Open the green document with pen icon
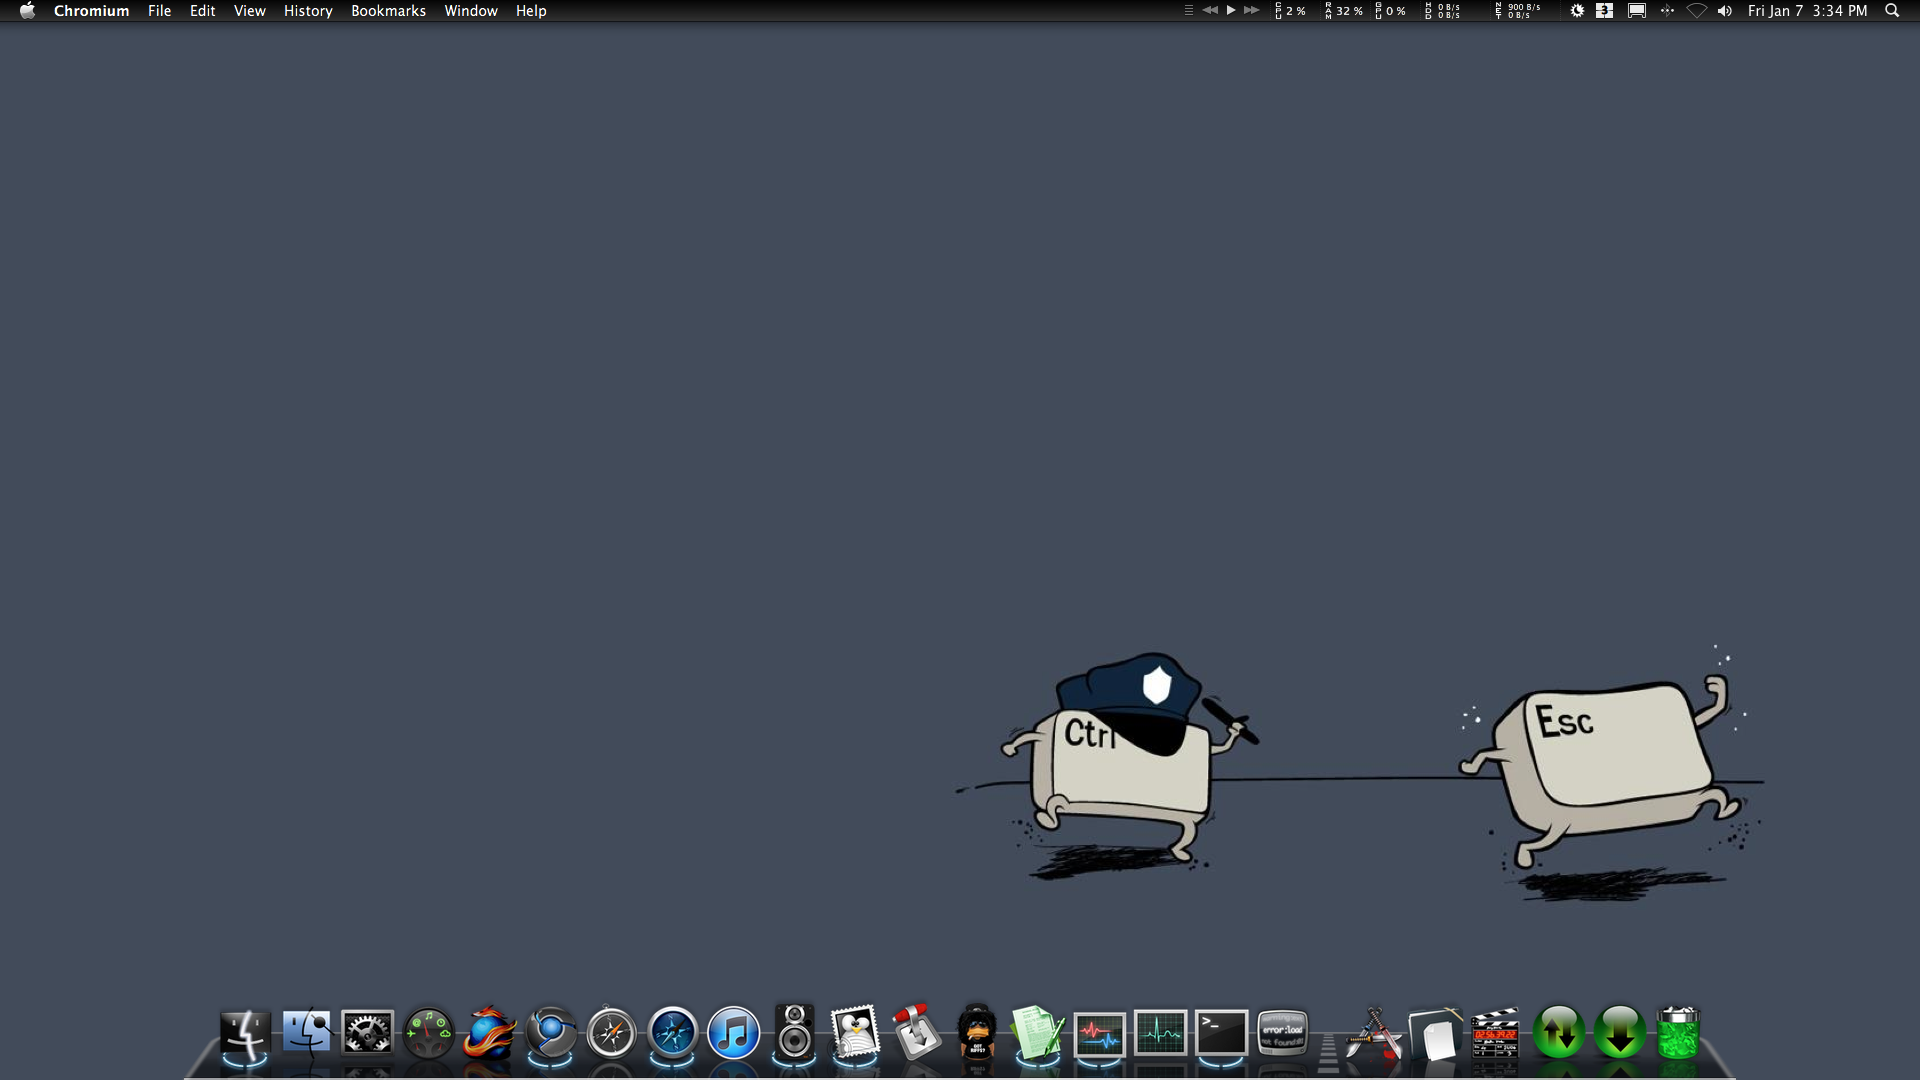 [1038, 1032]
